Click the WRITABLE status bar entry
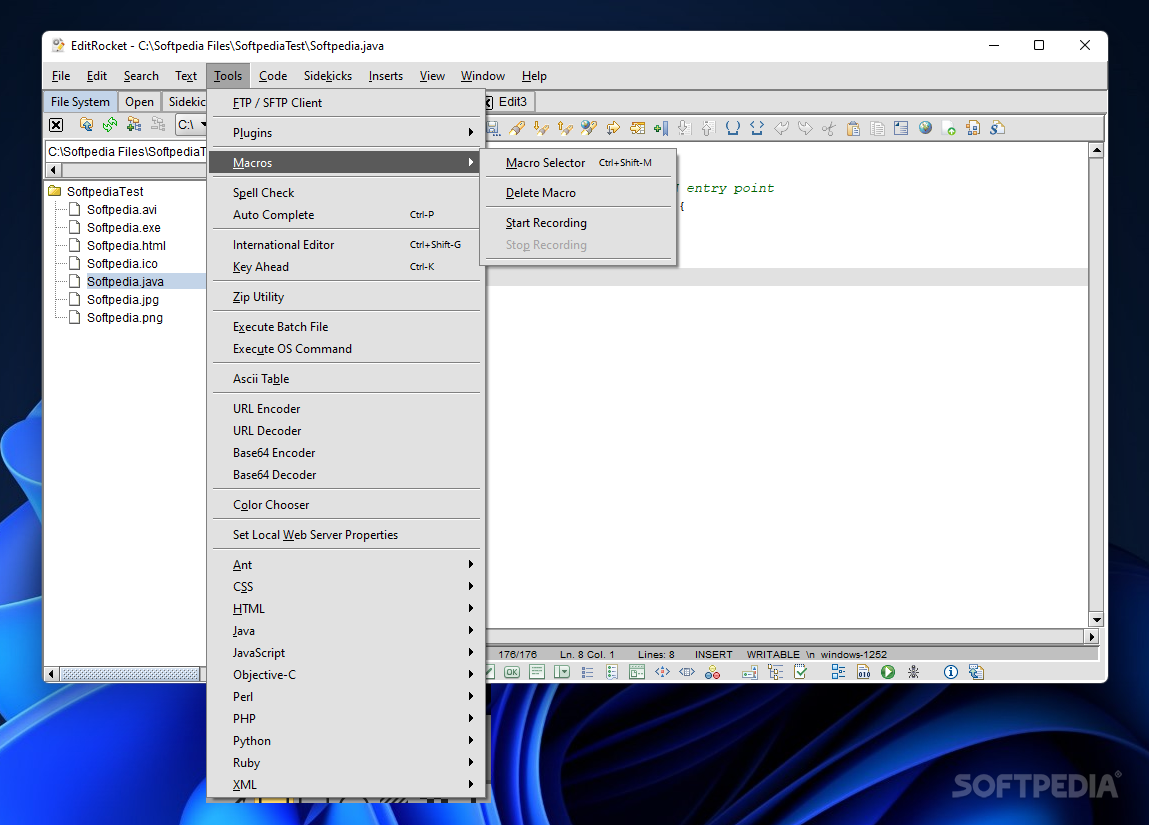This screenshot has width=1149, height=825. (x=773, y=654)
